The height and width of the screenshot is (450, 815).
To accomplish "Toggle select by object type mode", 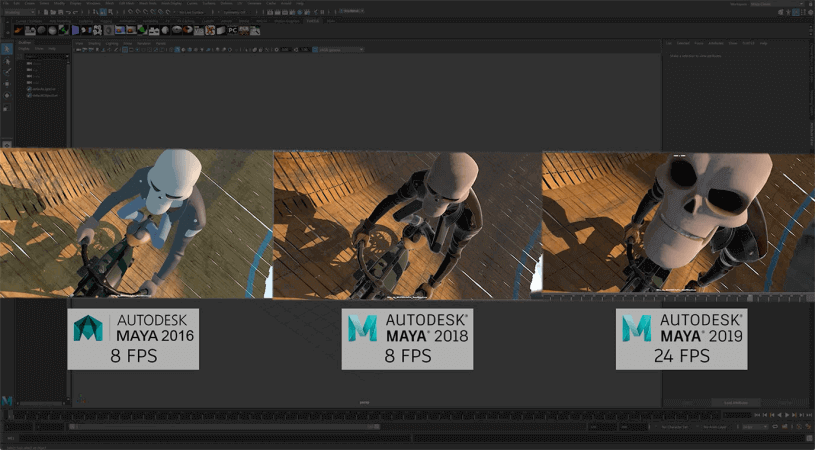I will tap(103, 12).
